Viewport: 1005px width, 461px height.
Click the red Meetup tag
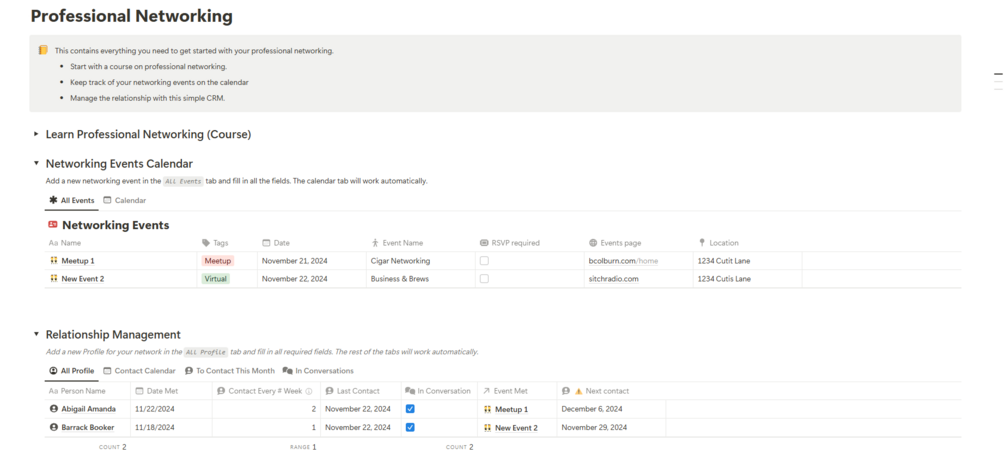[217, 261]
